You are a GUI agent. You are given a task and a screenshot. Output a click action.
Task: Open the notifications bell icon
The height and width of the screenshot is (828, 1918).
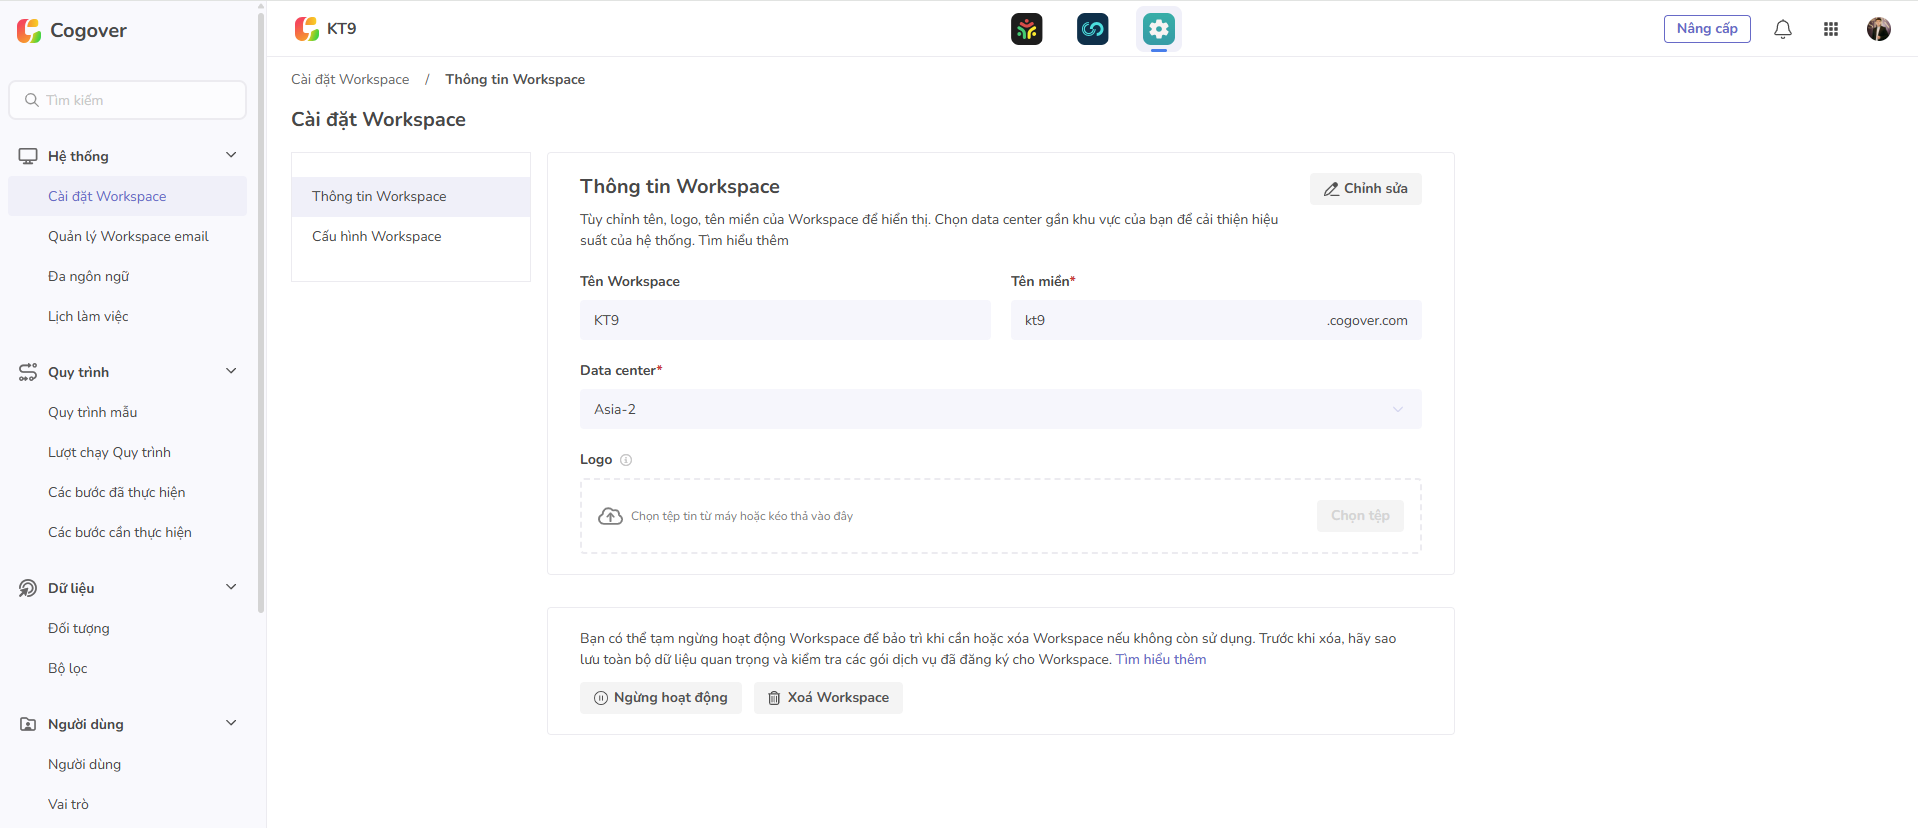1782,29
